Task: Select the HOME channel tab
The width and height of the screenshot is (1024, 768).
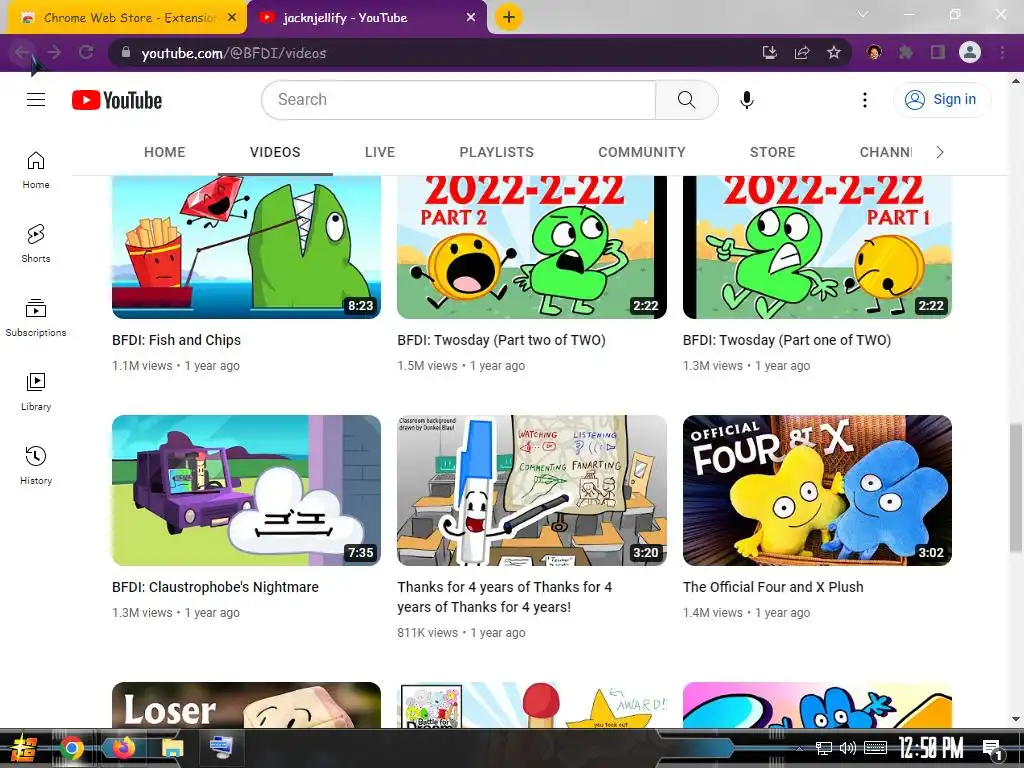Action: click(165, 152)
